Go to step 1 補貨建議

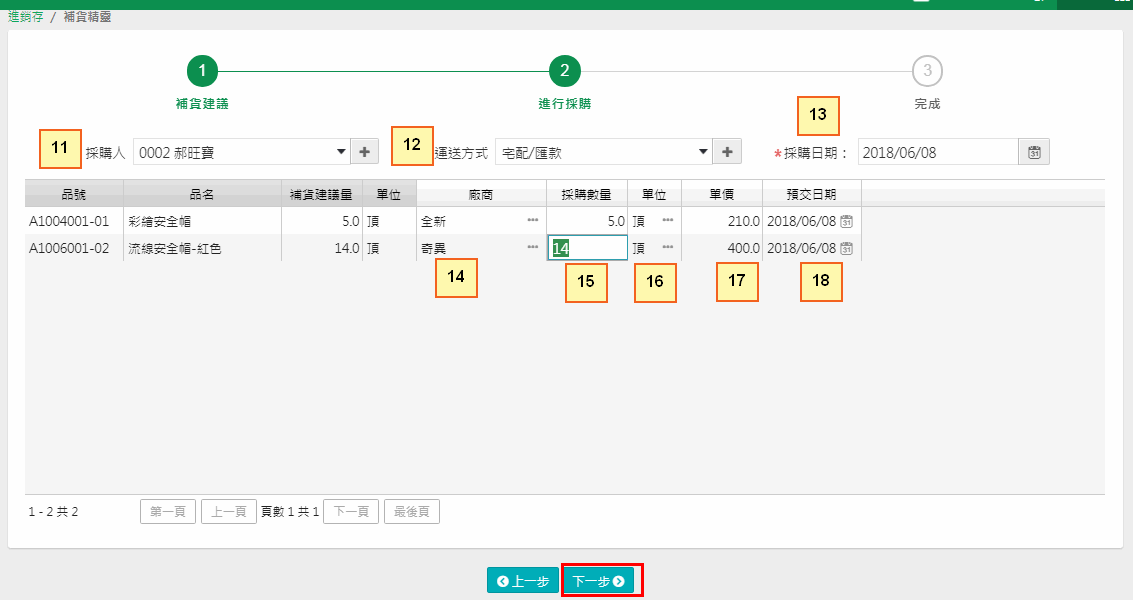tap(202, 71)
